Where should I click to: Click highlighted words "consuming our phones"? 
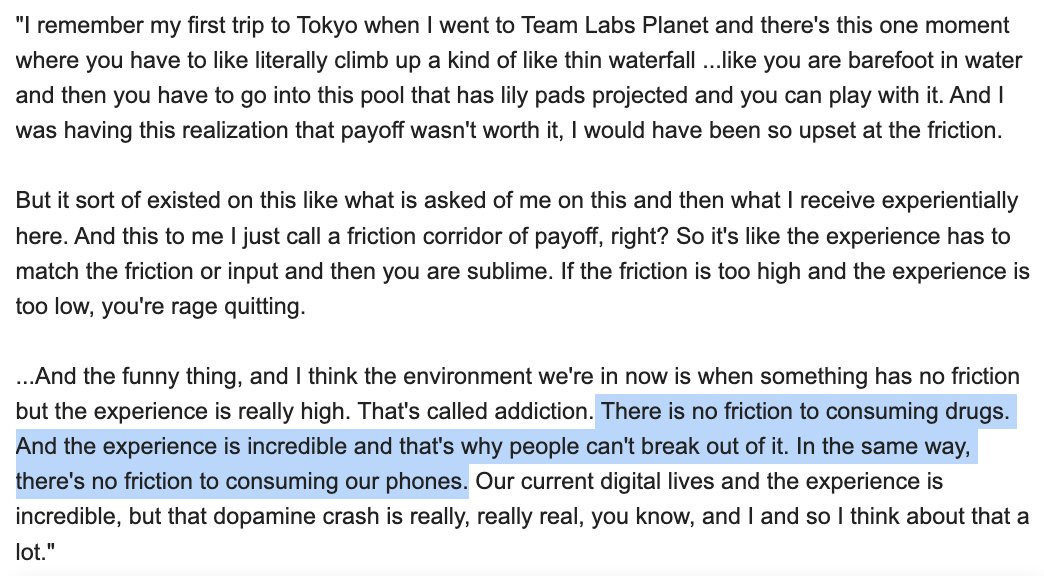tap(352, 482)
